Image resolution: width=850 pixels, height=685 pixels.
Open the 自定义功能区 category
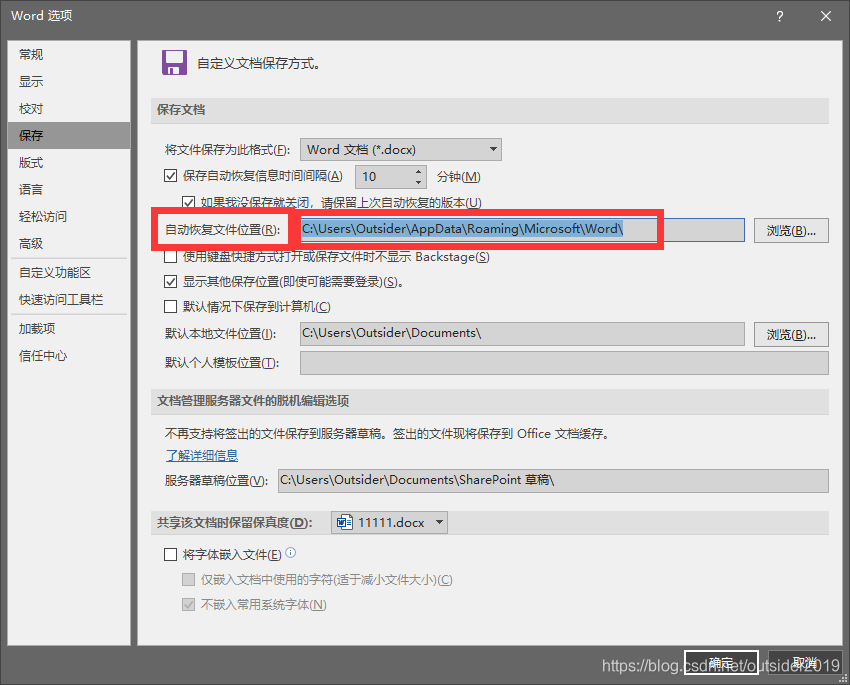(x=69, y=273)
